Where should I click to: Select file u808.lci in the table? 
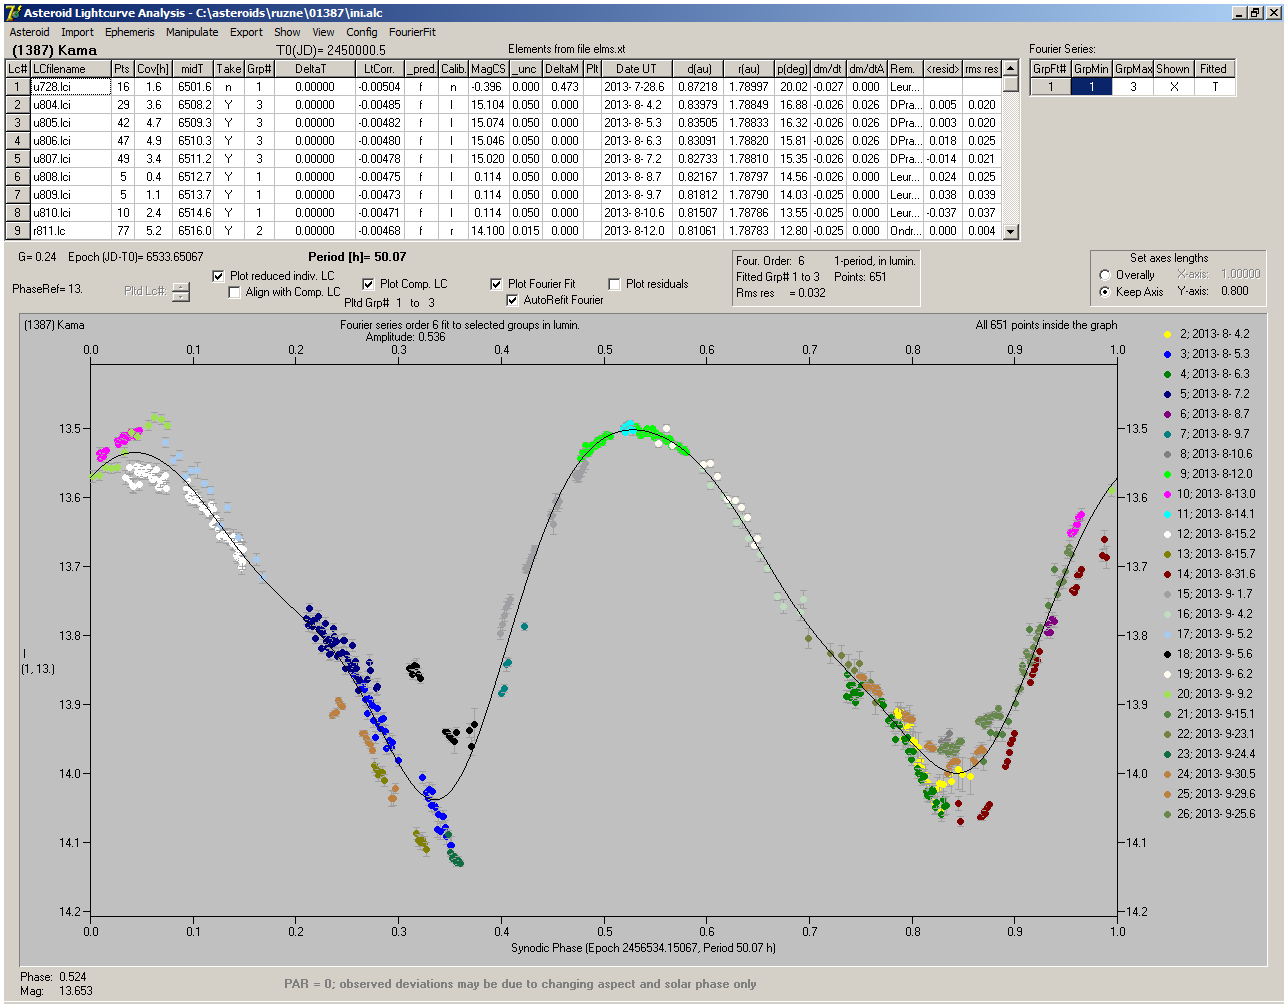click(x=70, y=177)
